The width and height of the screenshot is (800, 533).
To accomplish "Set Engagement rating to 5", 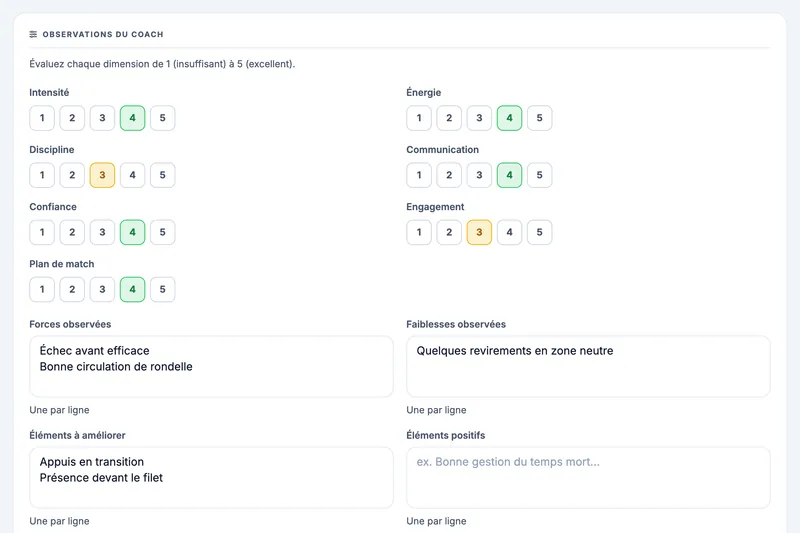I will [539, 232].
